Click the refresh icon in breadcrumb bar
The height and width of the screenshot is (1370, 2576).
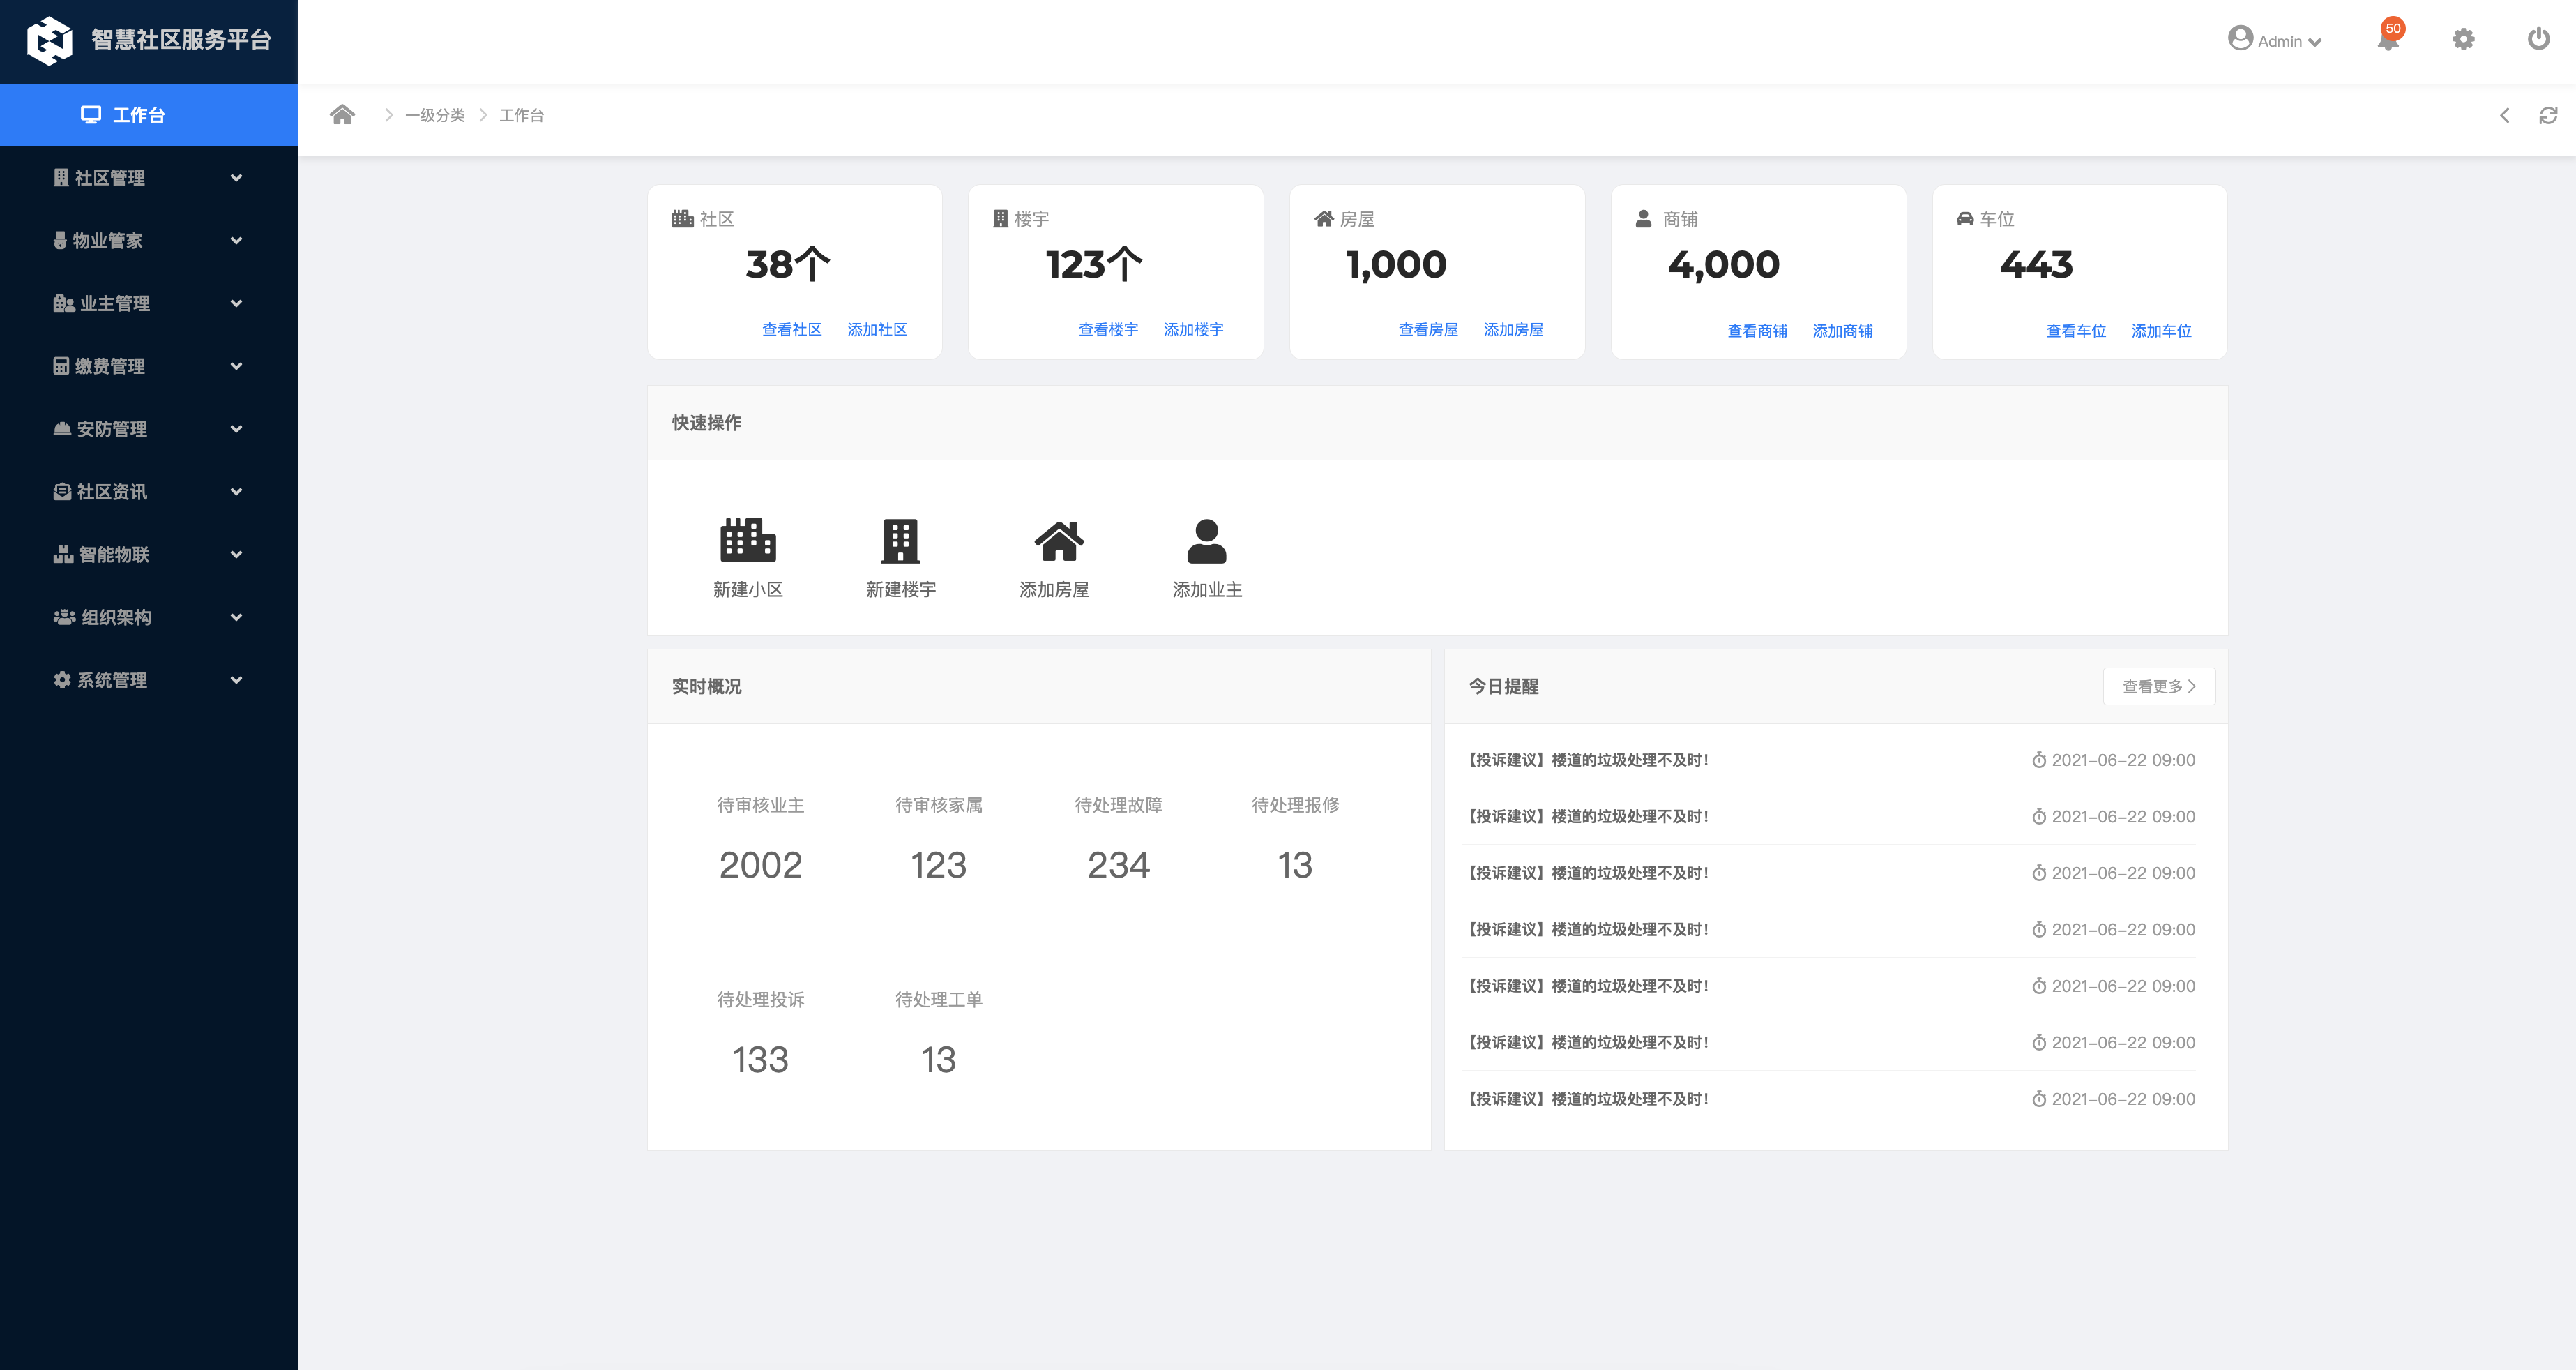pyautogui.click(x=2548, y=115)
